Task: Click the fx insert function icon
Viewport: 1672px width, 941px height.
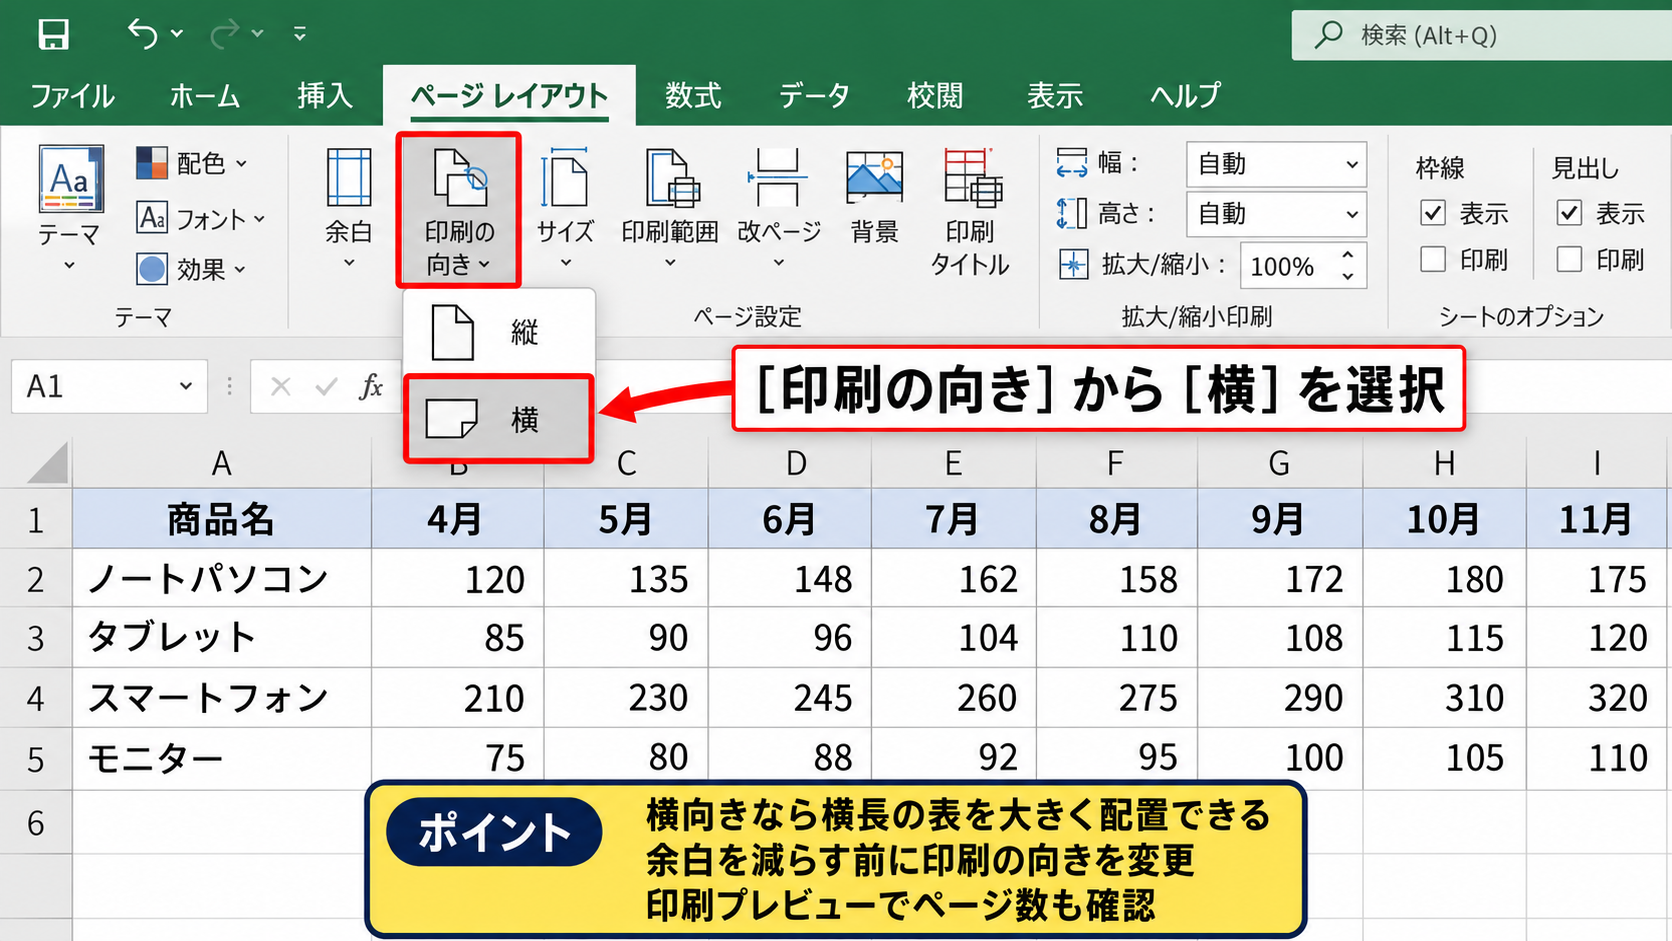Action: (x=371, y=386)
